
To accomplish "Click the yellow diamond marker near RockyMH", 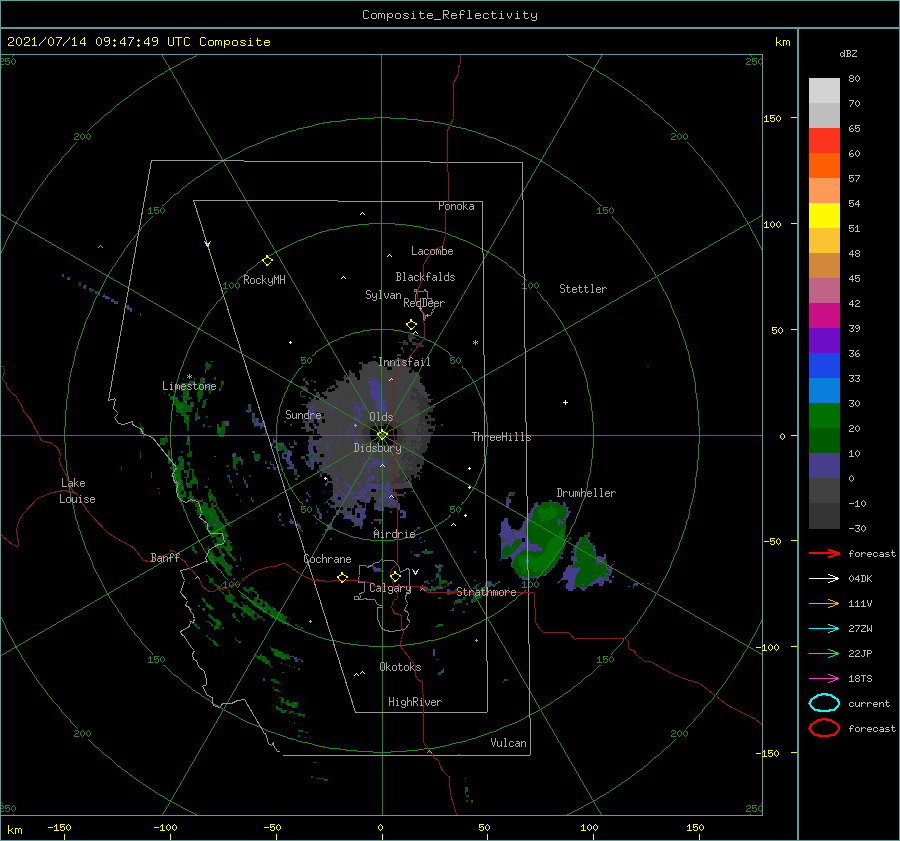I will [267, 261].
